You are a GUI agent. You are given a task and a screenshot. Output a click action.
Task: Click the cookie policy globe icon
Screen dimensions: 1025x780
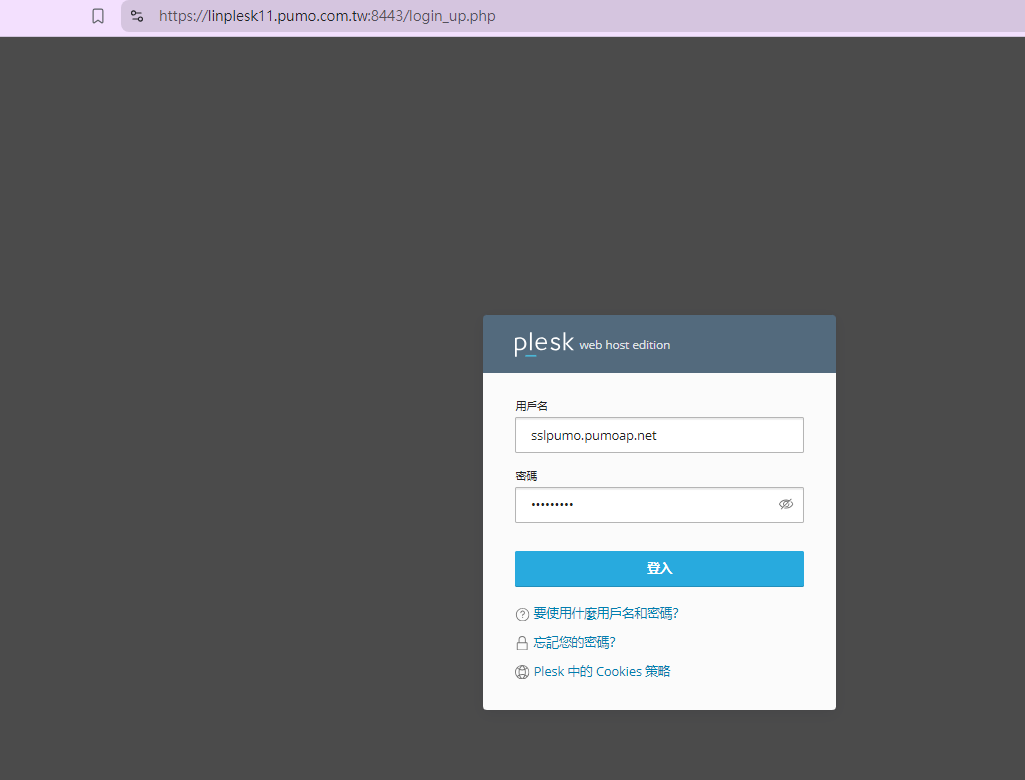pyautogui.click(x=522, y=672)
